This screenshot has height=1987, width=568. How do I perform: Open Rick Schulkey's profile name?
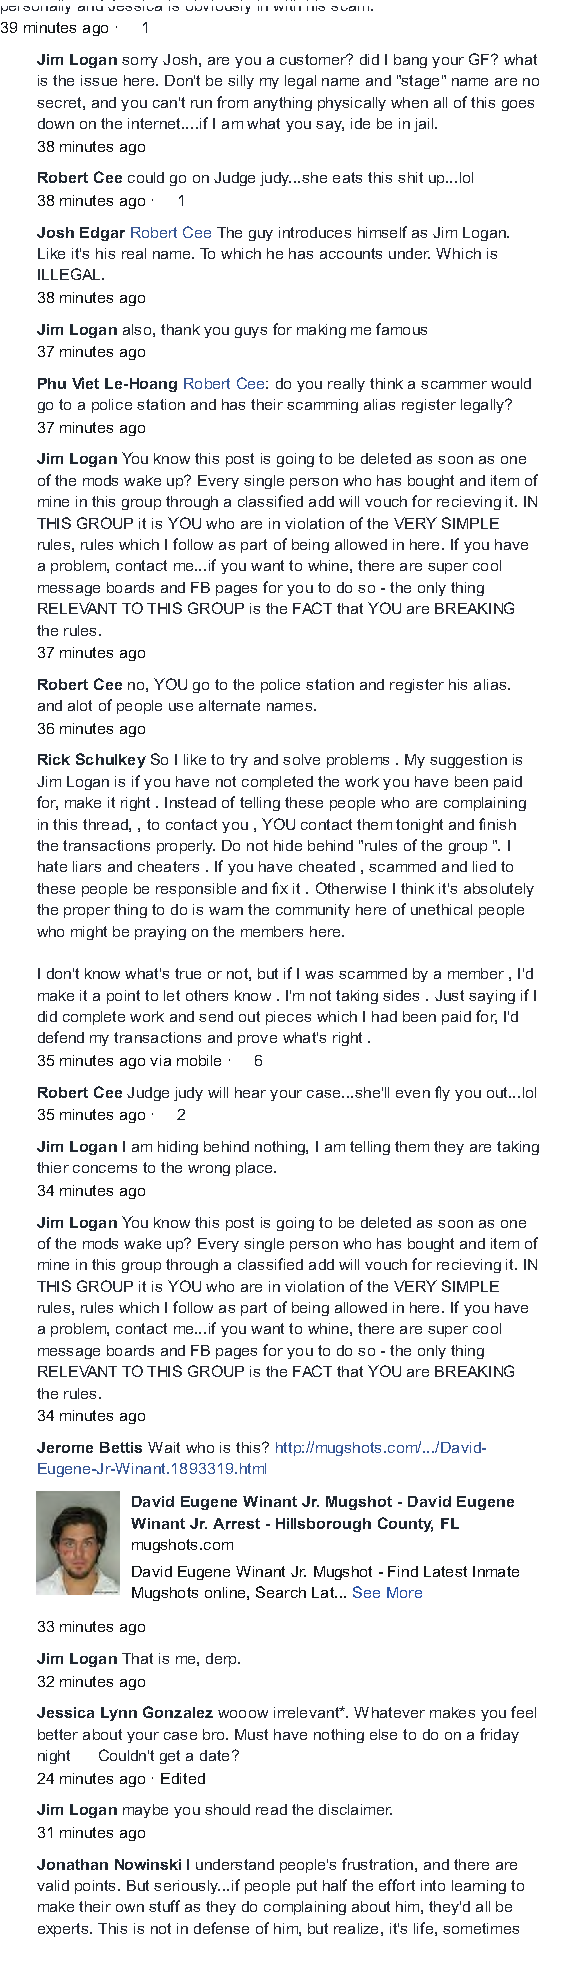(91, 760)
